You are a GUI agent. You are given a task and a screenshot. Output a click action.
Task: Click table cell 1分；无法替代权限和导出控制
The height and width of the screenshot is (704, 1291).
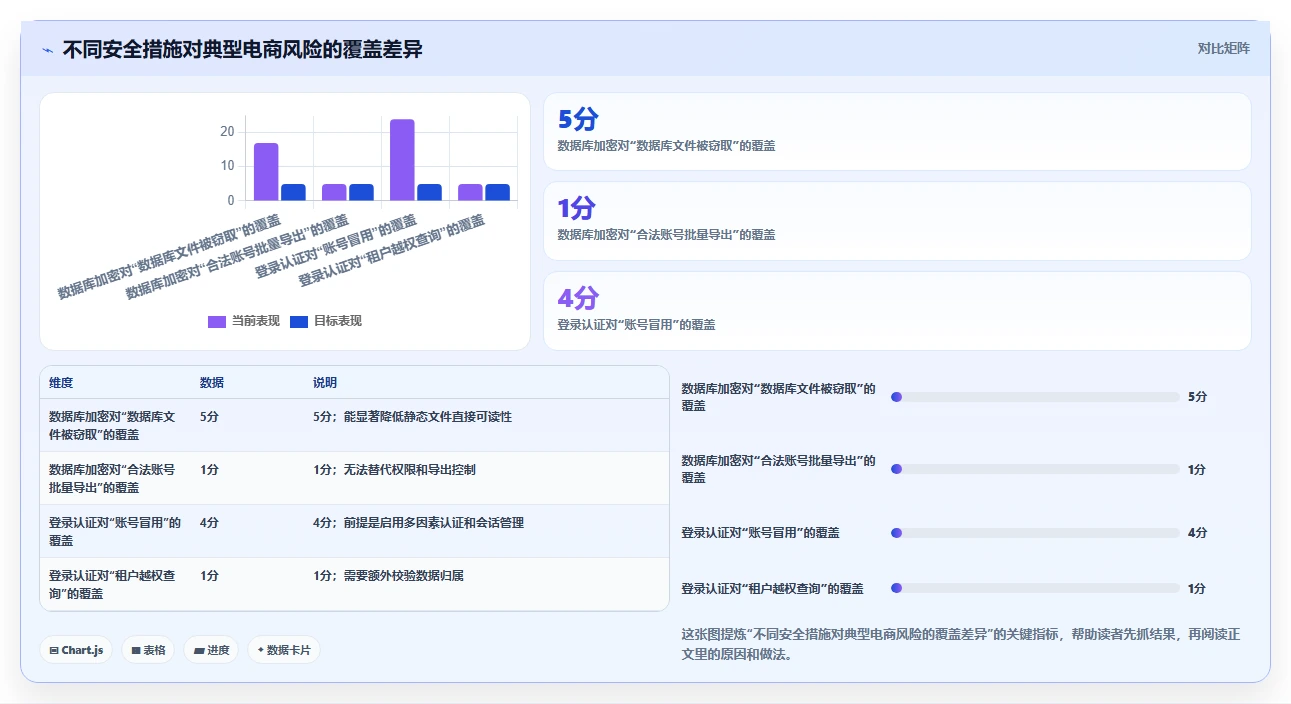(394, 470)
